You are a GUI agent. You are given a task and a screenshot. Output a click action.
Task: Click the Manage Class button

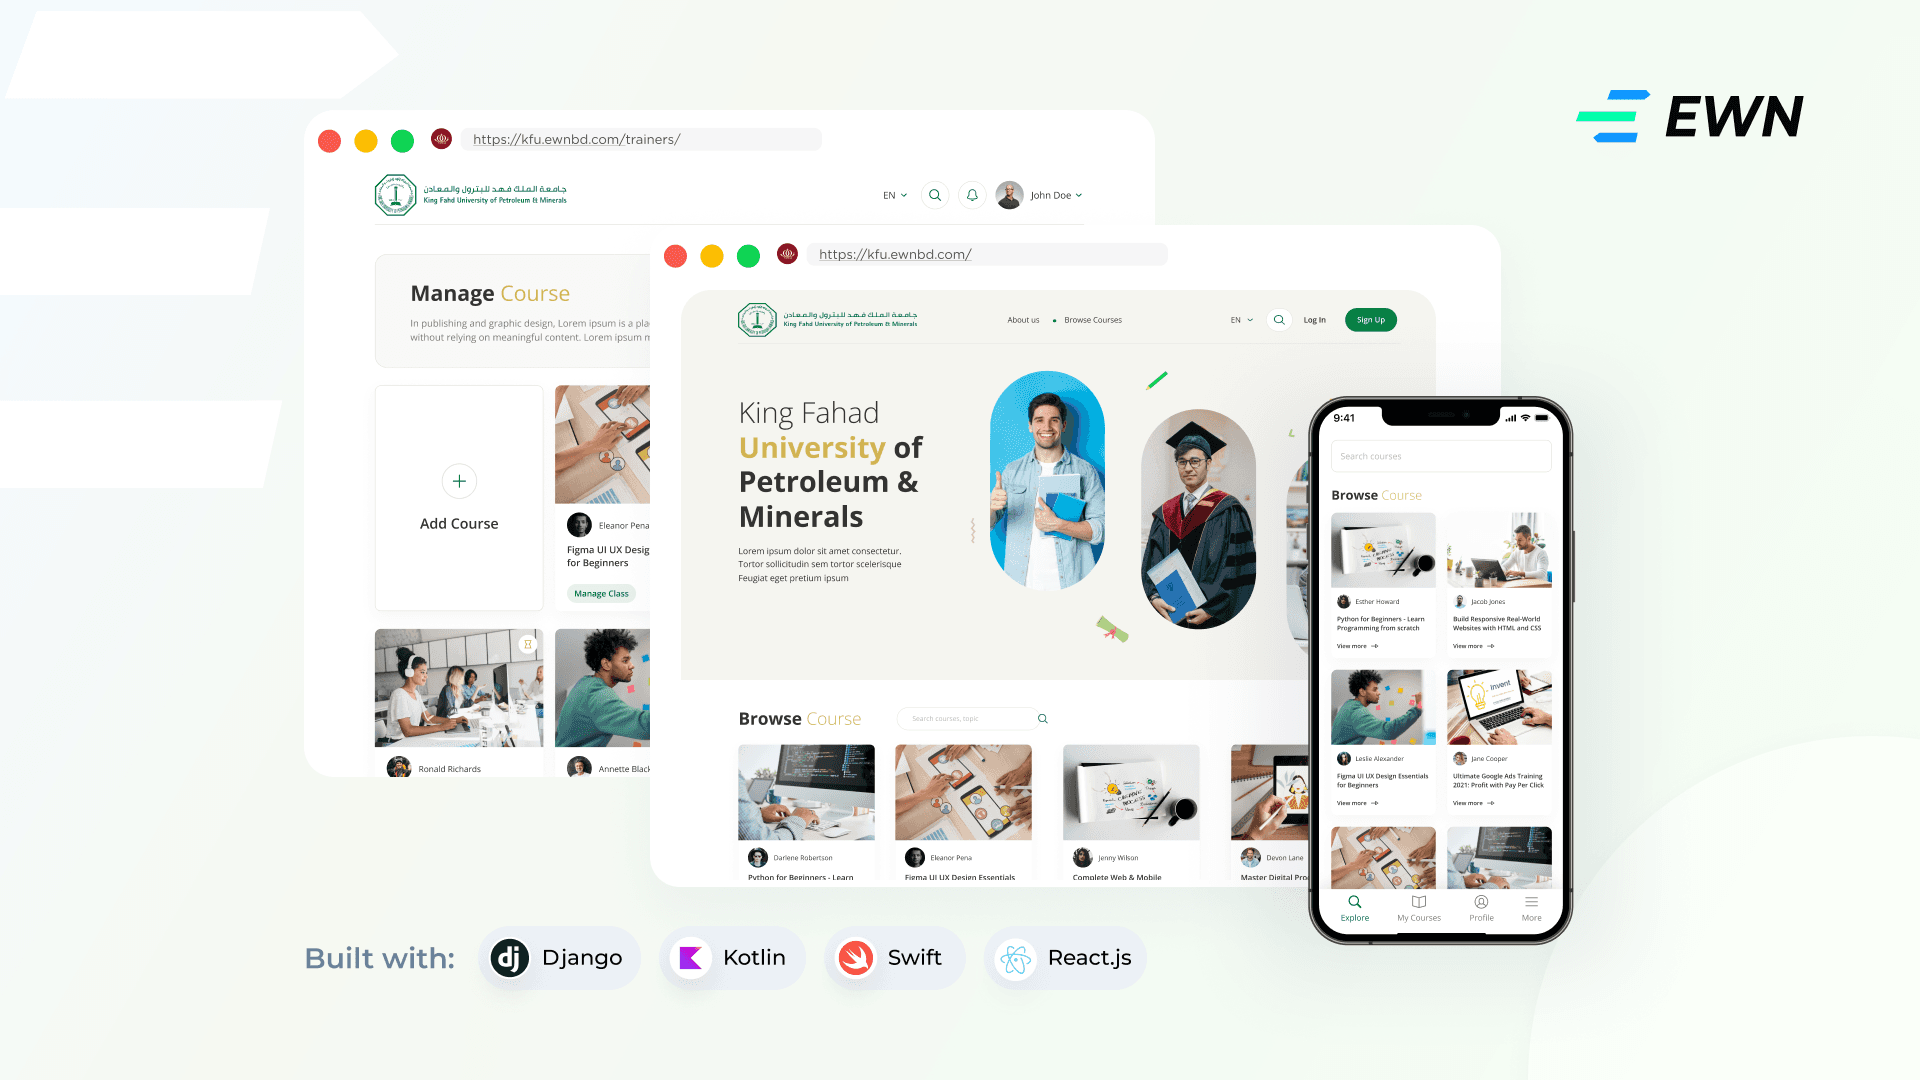click(600, 592)
